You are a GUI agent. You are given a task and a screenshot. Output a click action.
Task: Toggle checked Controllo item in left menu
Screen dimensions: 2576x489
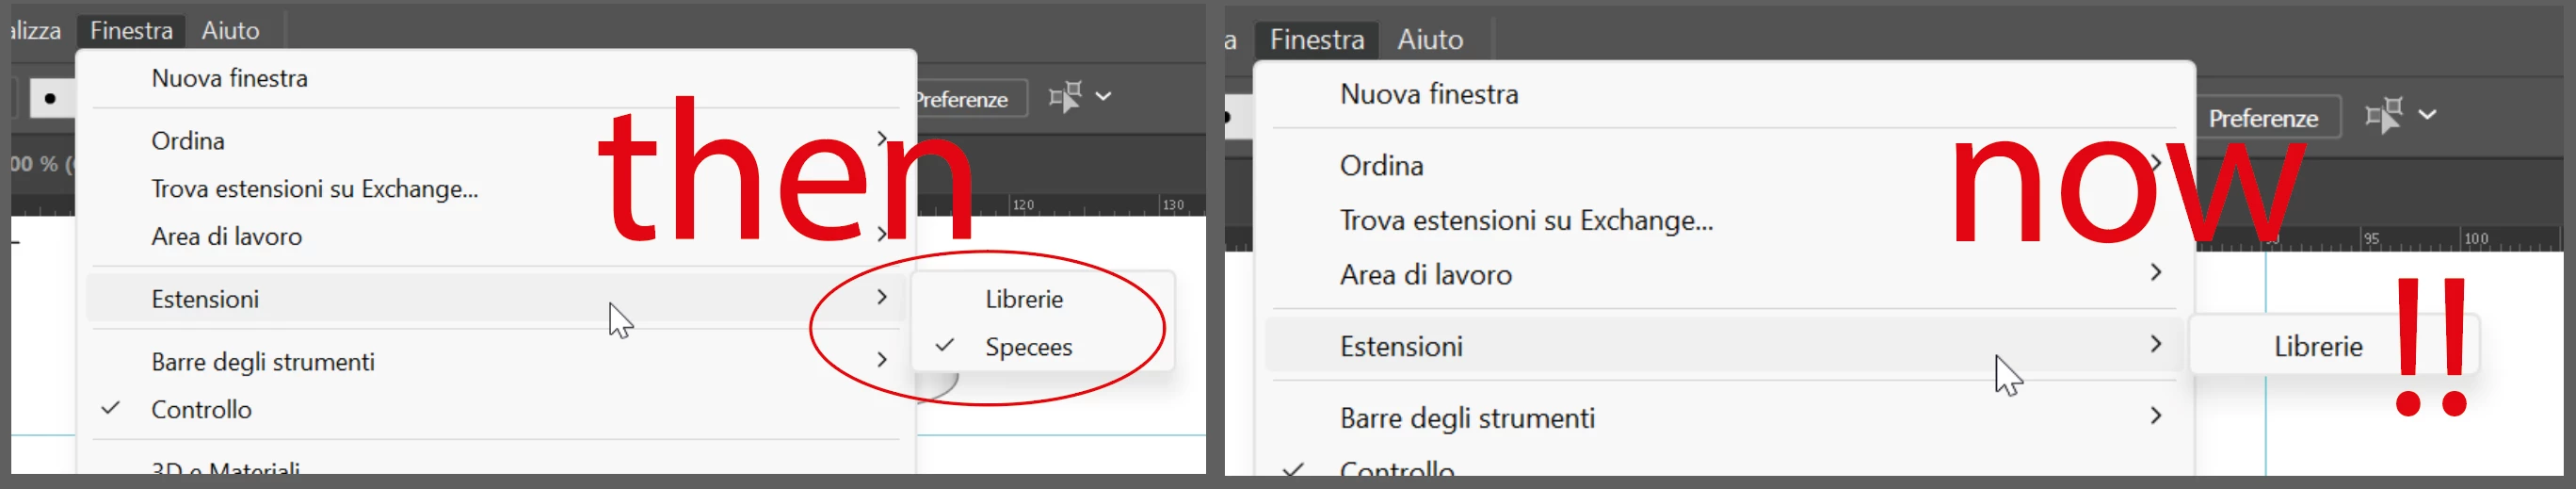[496, 409]
